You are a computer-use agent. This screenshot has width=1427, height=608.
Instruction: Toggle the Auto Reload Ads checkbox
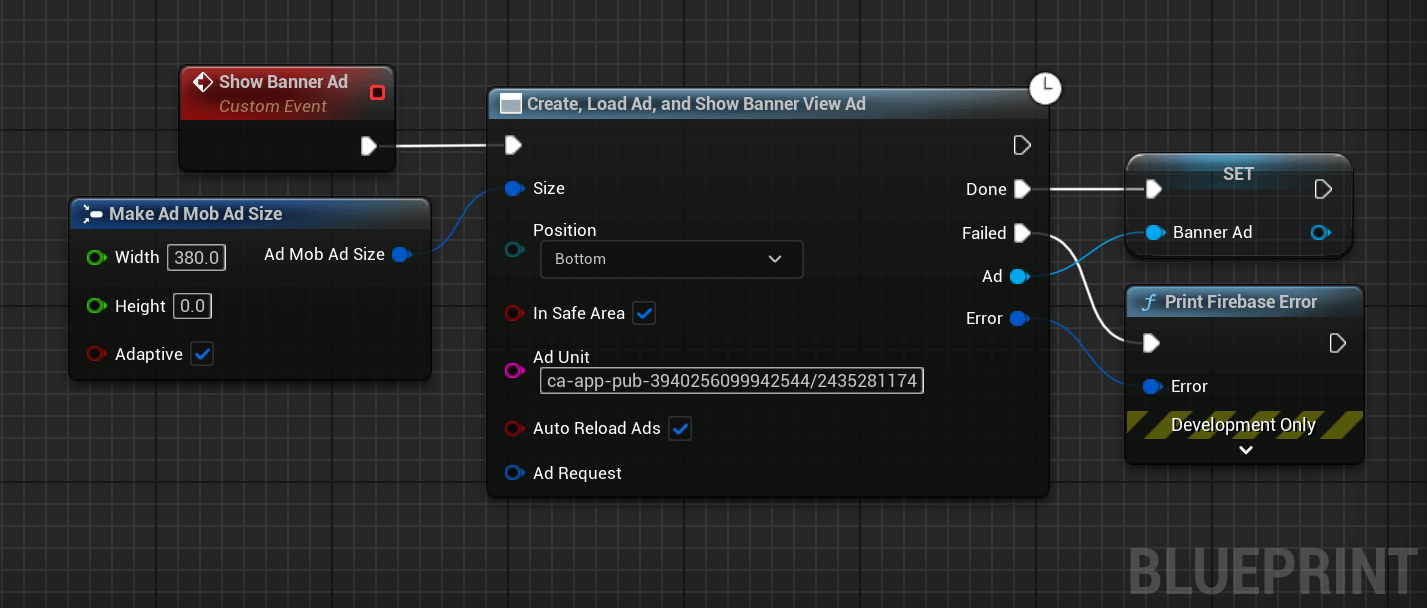pyautogui.click(x=680, y=428)
